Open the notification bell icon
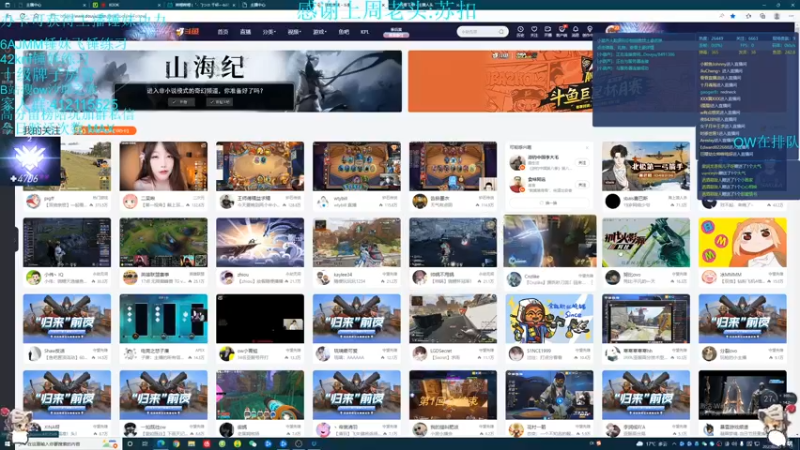 point(576,32)
